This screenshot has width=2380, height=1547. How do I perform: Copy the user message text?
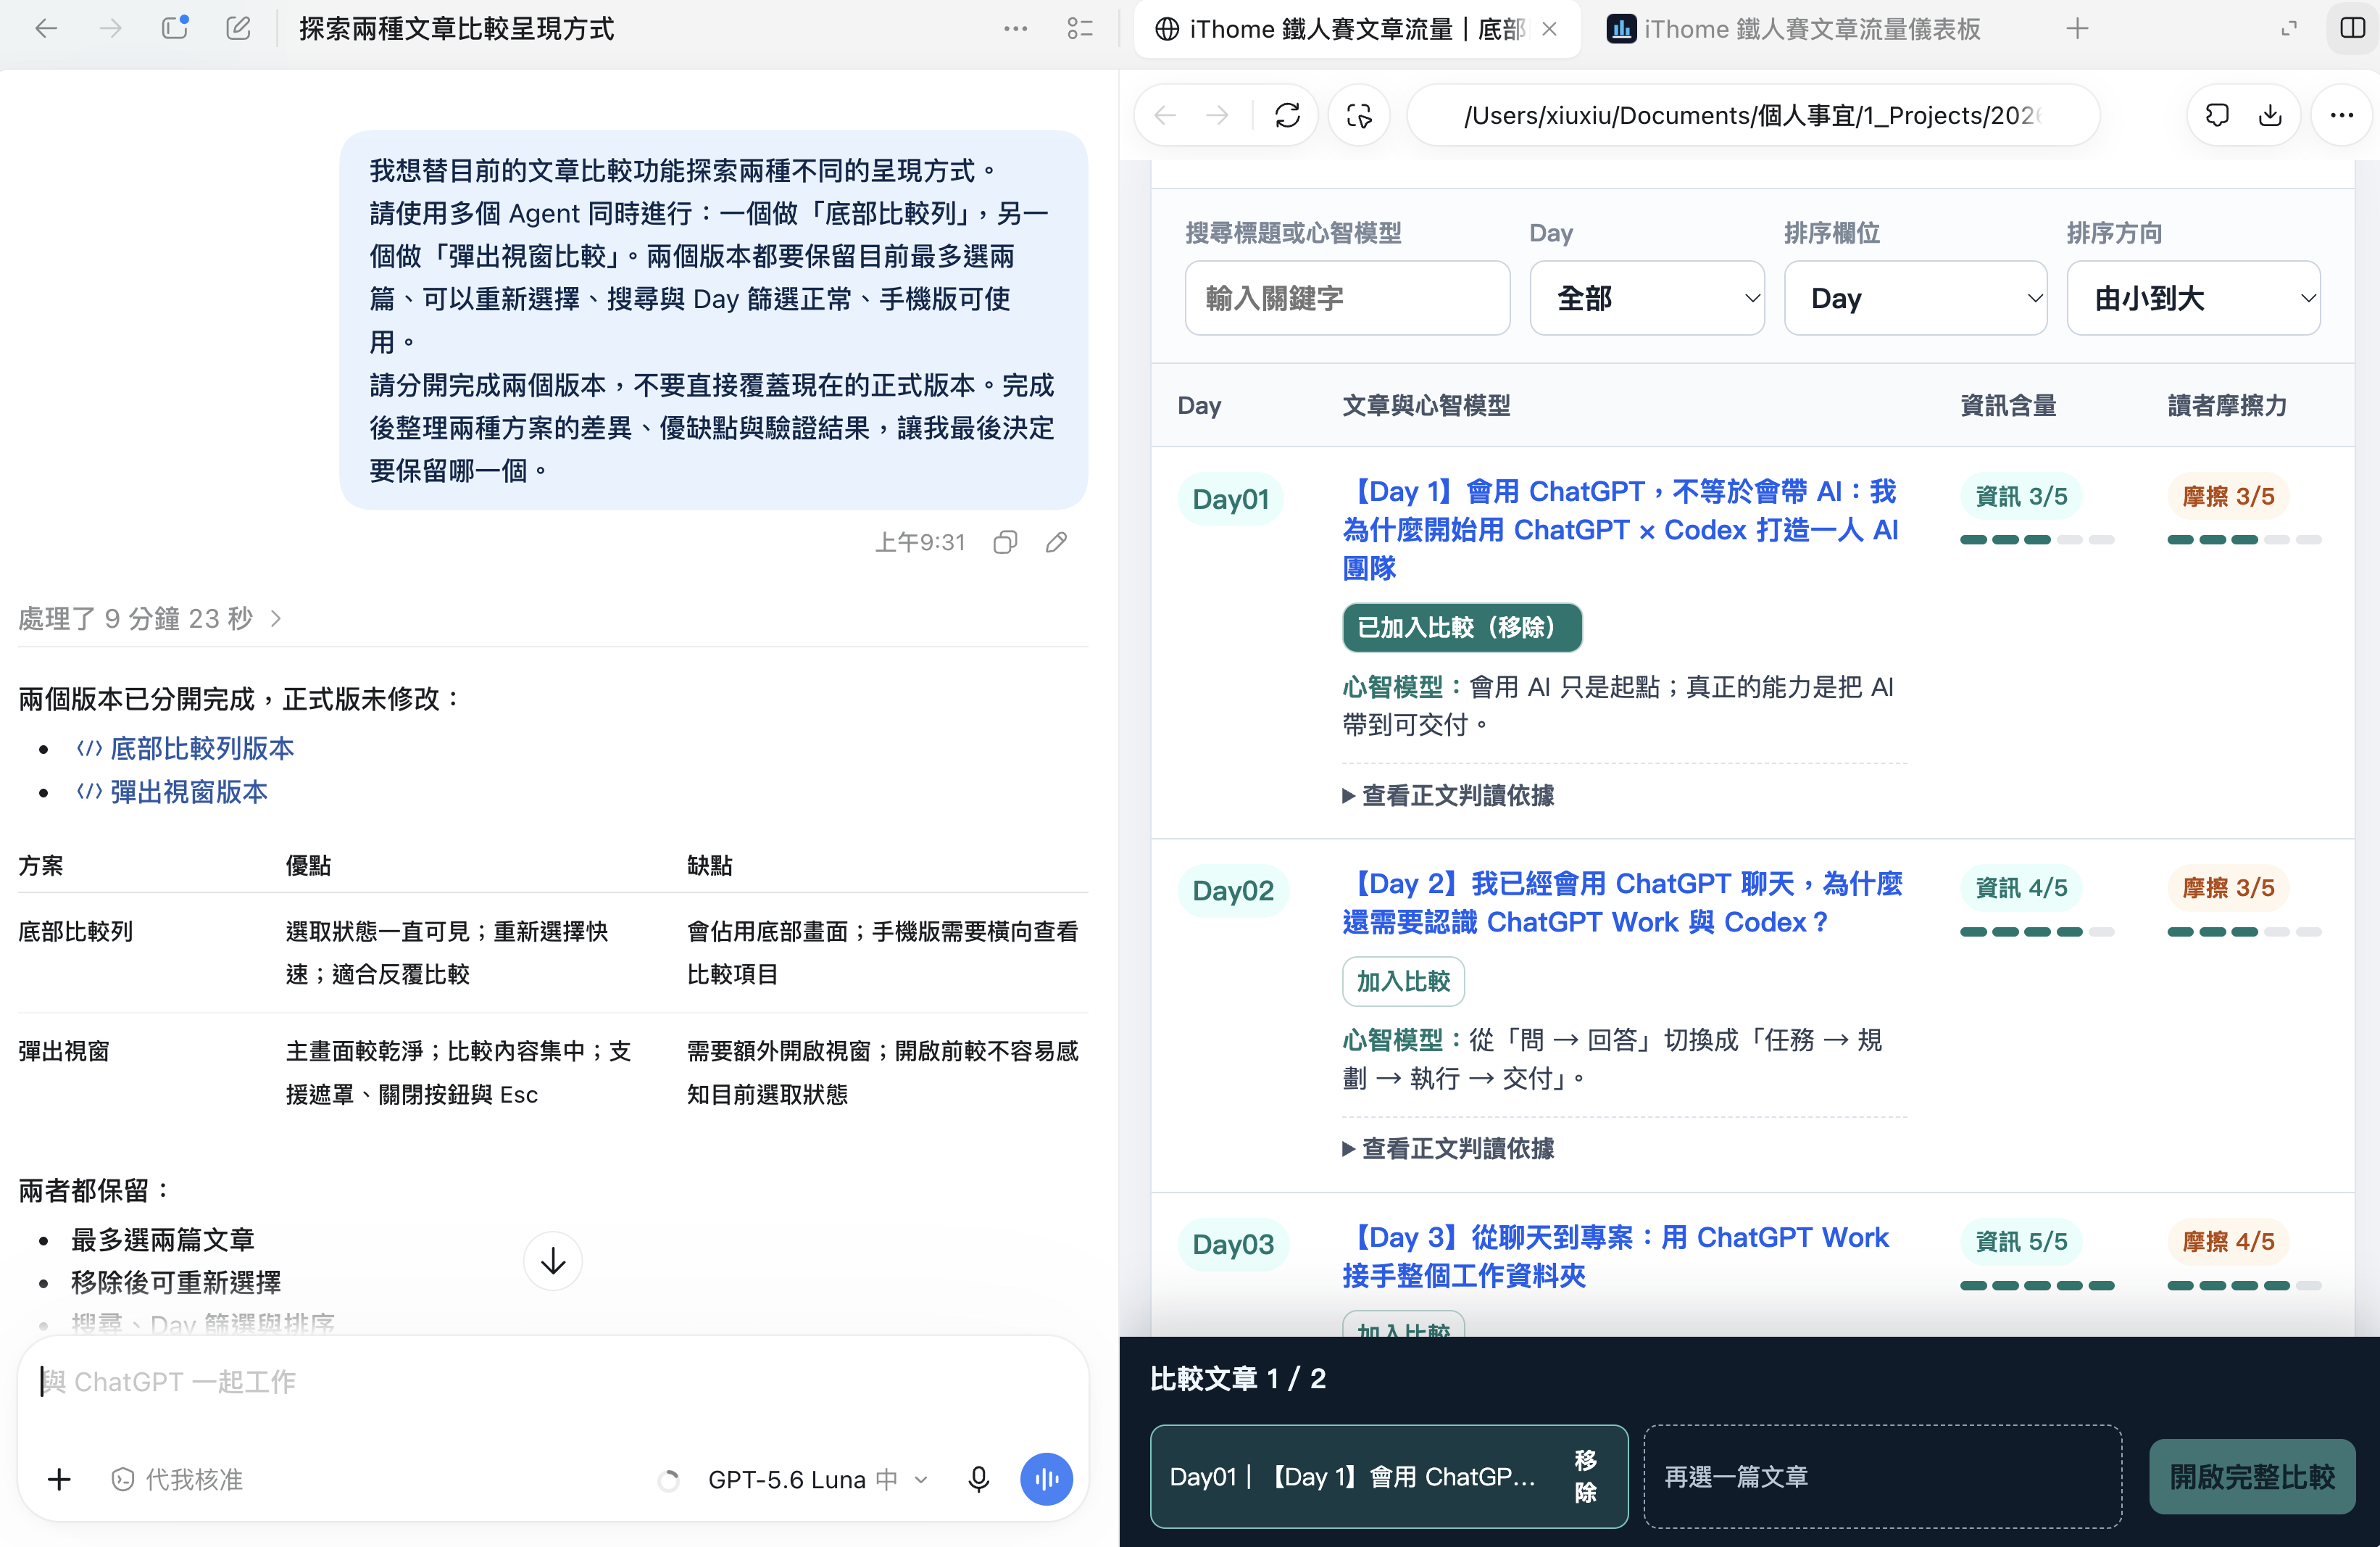tap(1006, 542)
